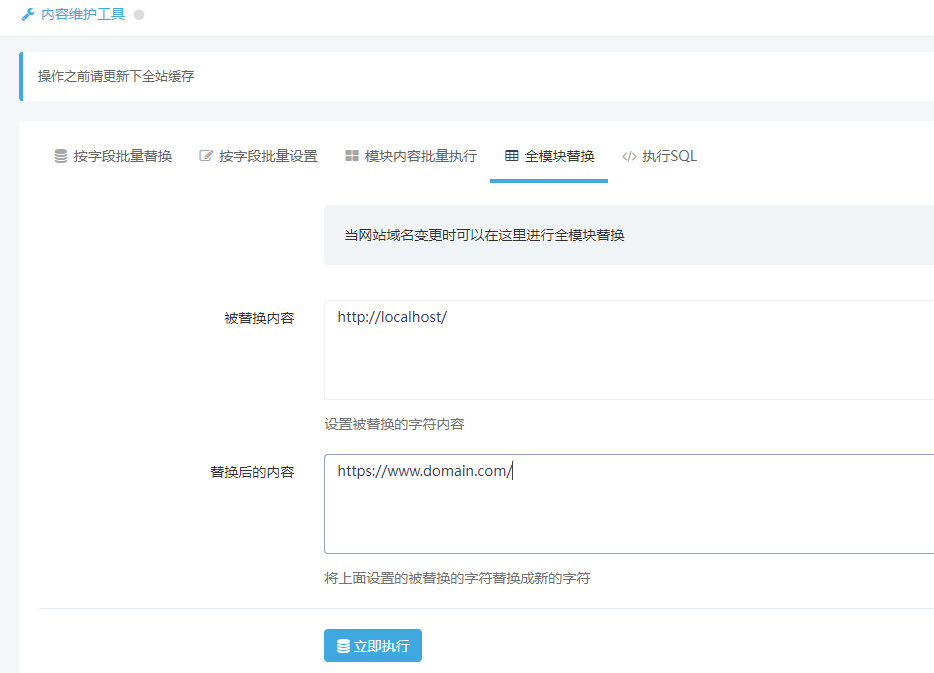Click the gray dot after the page title
Viewport: 934px width, 673px height.
[139, 15]
